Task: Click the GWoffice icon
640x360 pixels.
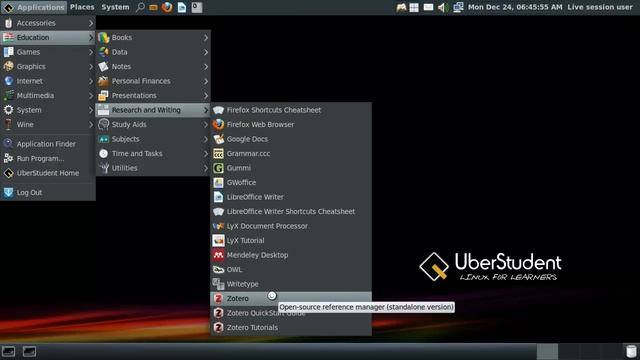Action: click(218, 182)
